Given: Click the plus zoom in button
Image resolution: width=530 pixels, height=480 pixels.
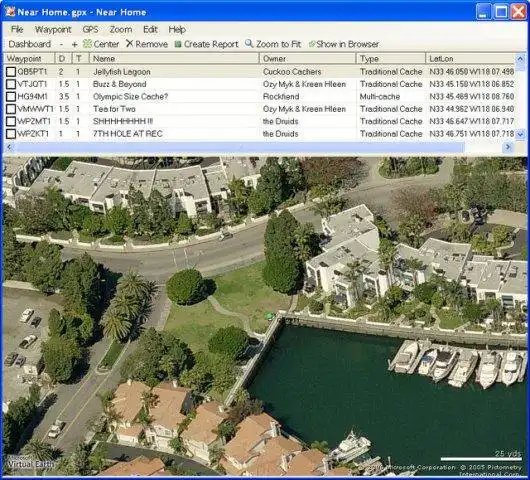Looking at the screenshot, I should click(74, 44).
